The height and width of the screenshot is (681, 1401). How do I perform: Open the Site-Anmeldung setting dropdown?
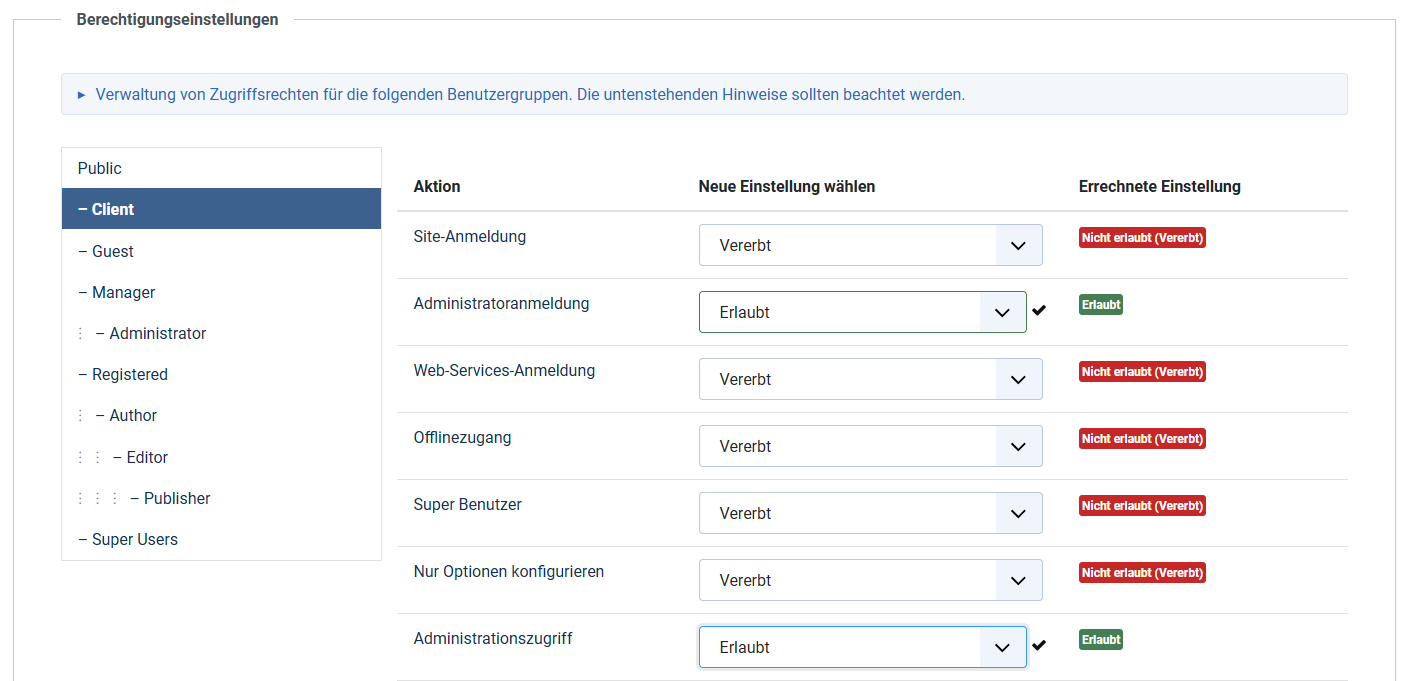click(x=870, y=245)
